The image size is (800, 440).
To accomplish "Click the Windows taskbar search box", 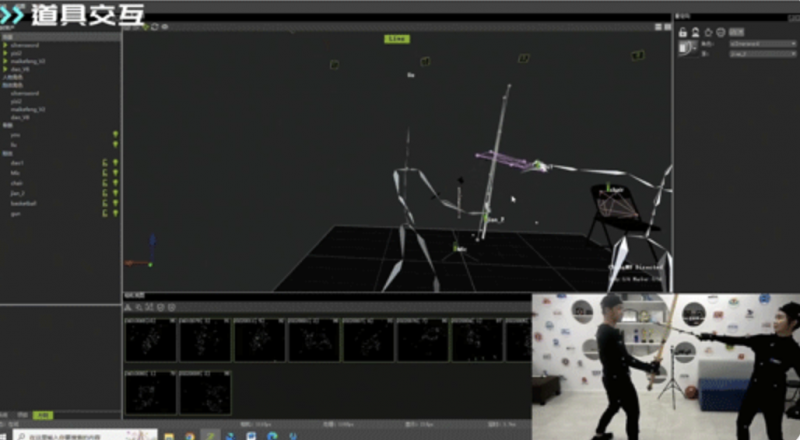I will [x=80, y=436].
